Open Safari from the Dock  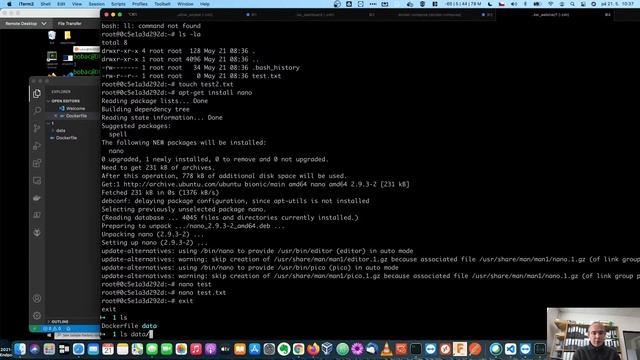[x=78, y=349]
